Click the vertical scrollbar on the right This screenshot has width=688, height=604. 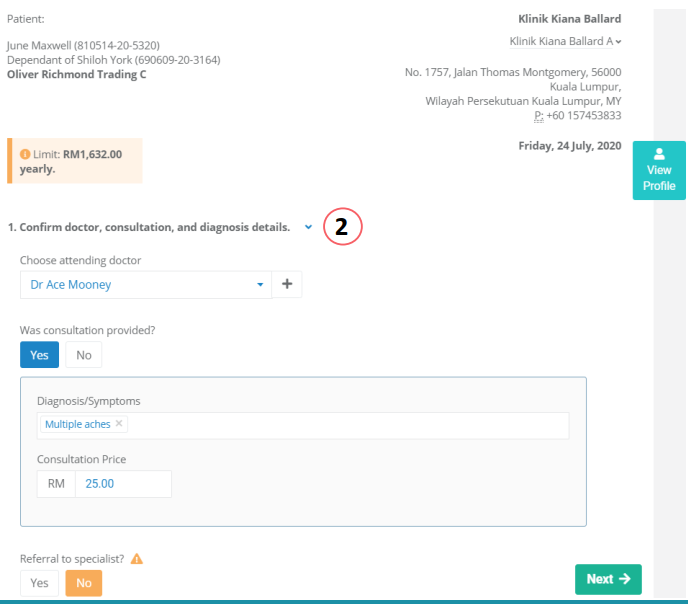click(669, 300)
